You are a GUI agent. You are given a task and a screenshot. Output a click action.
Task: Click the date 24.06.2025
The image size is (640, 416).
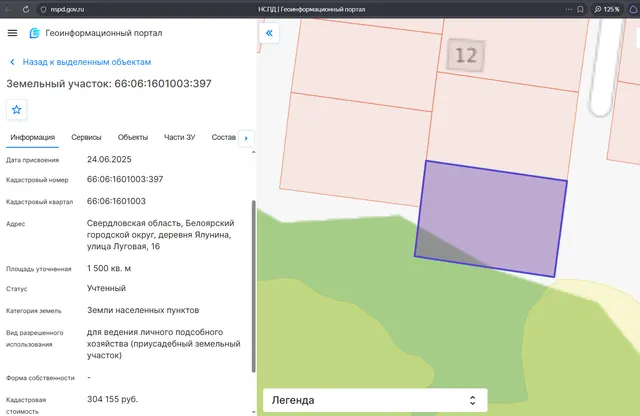pyautogui.click(x=109, y=159)
